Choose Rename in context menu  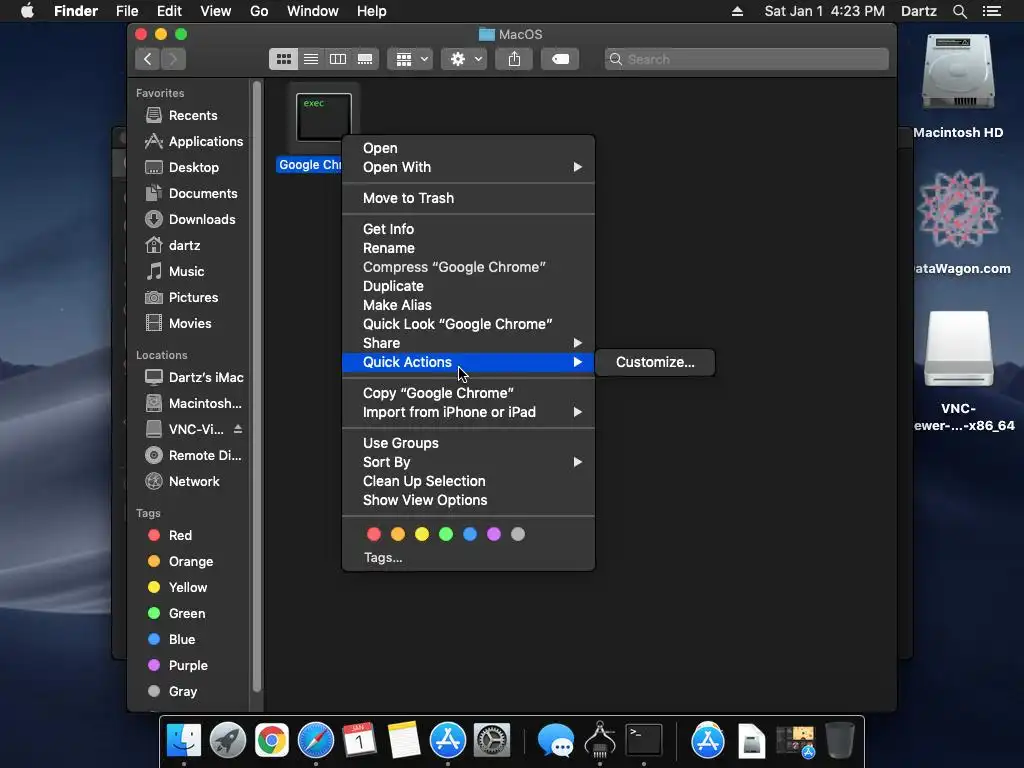point(468,248)
